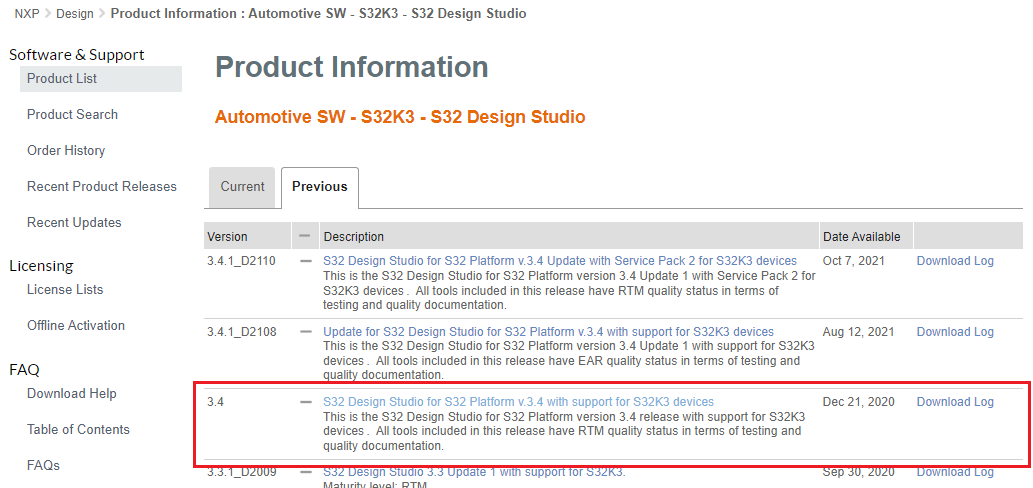
Task: Open S32 Design Studio v.3.4 Service Pack 2 link
Action: click(560, 261)
